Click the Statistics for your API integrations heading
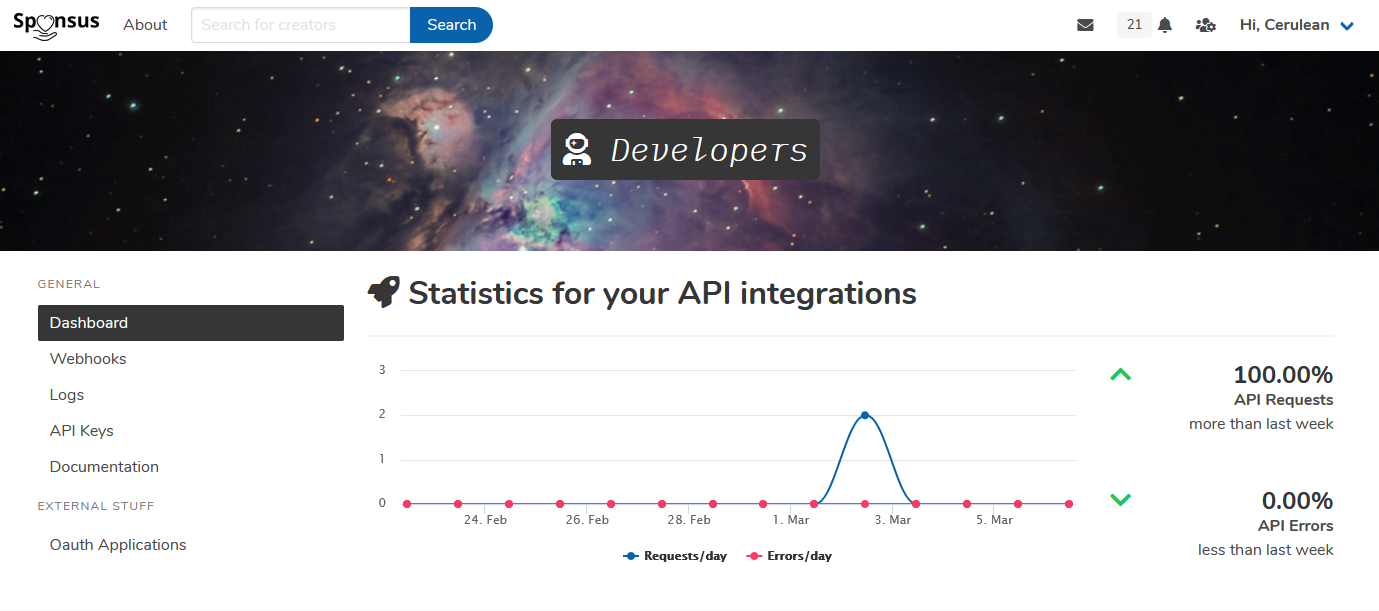 pyautogui.click(x=662, y=293)
